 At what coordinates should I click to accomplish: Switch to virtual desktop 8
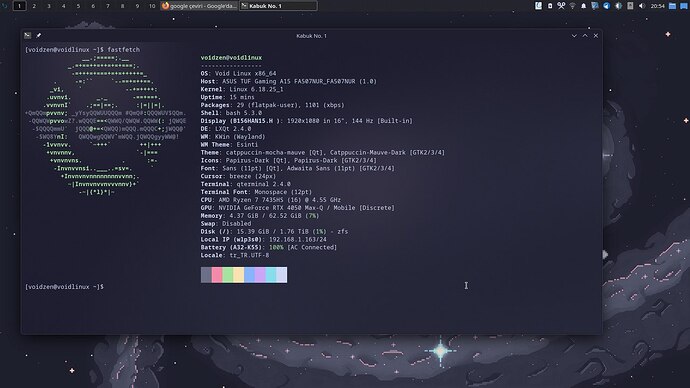coord(122,6)
